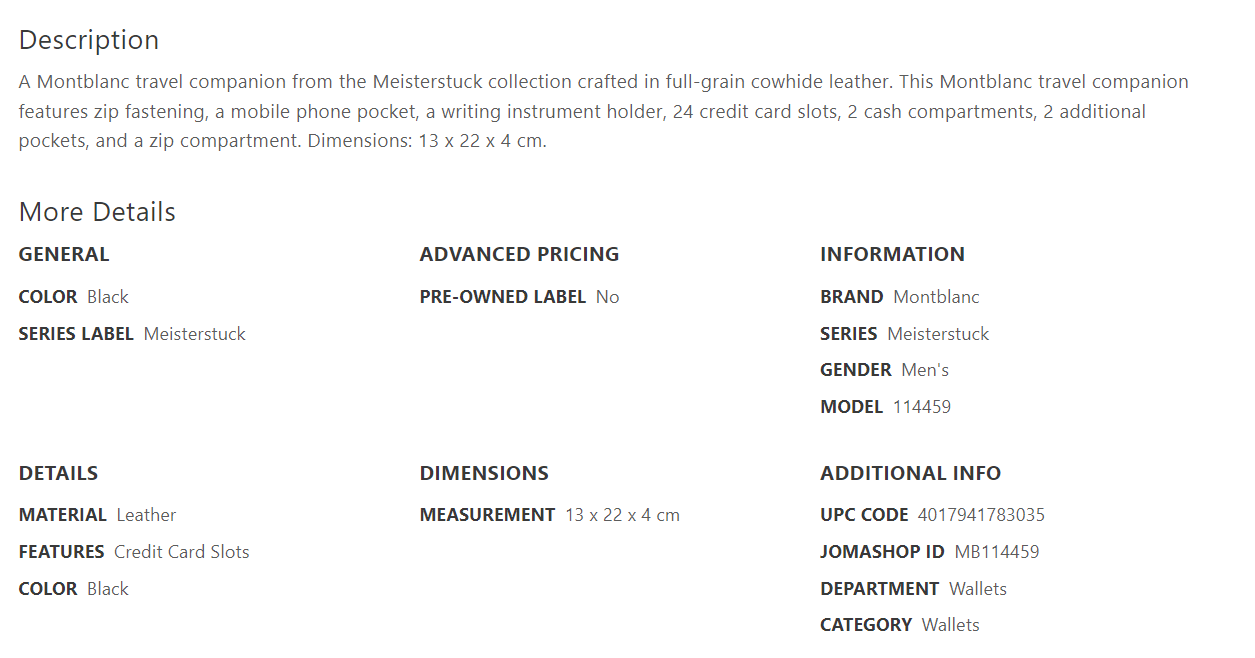This screenshot has width=1255, height=658.
Task: Click Wallets next to DEPARTMENT
Action: (978, 589)
